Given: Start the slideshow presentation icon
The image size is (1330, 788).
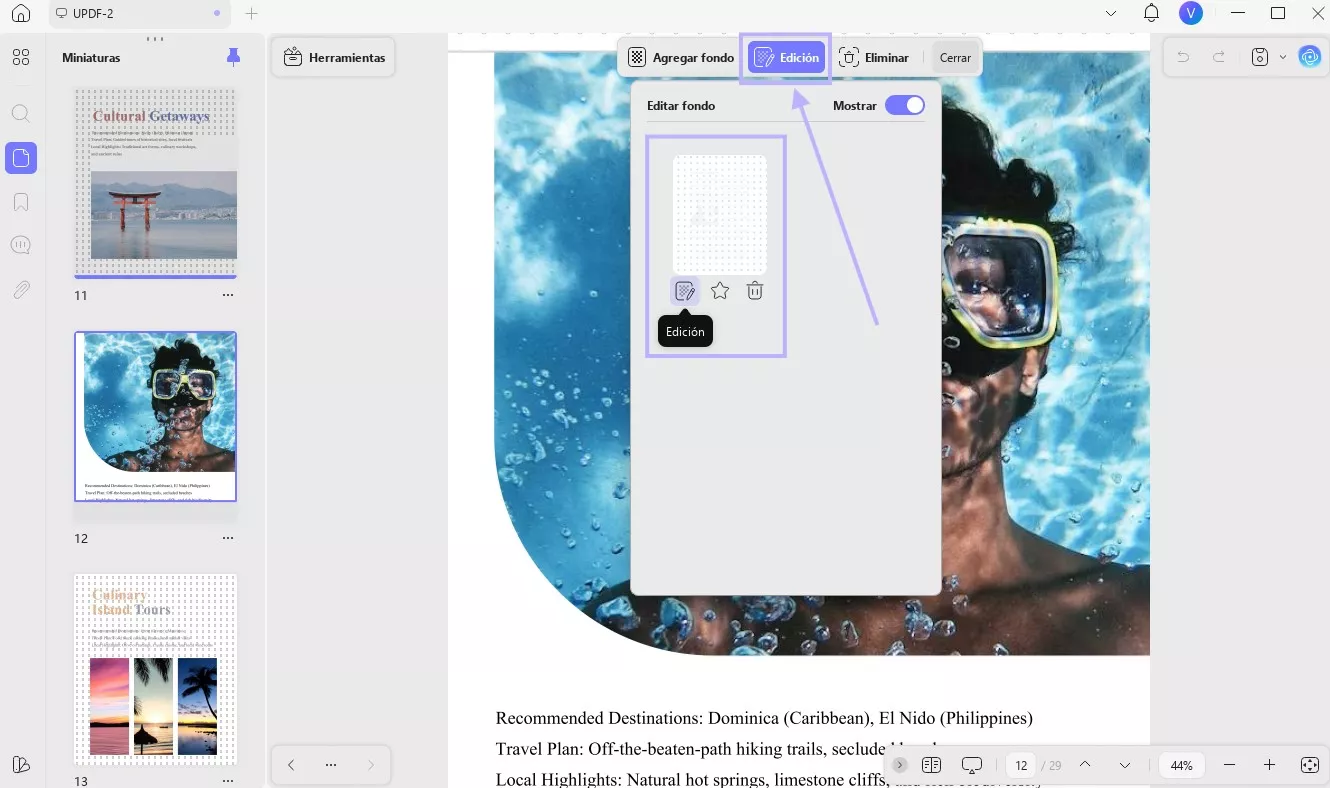Looking at the screenshot, I should coord(972,765).
